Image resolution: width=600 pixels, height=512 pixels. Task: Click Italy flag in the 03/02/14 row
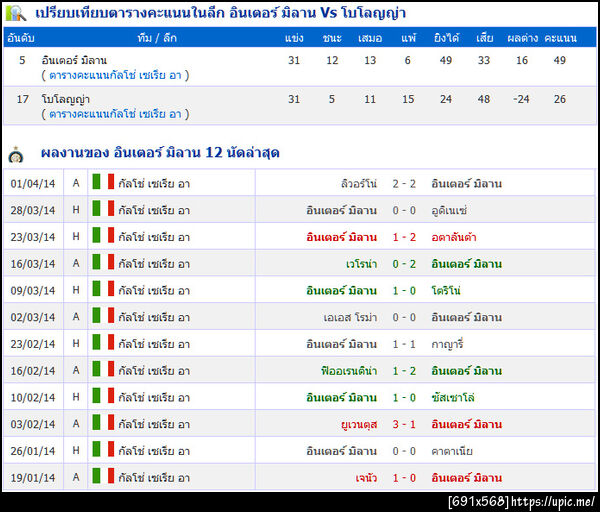tap(103, 423)
